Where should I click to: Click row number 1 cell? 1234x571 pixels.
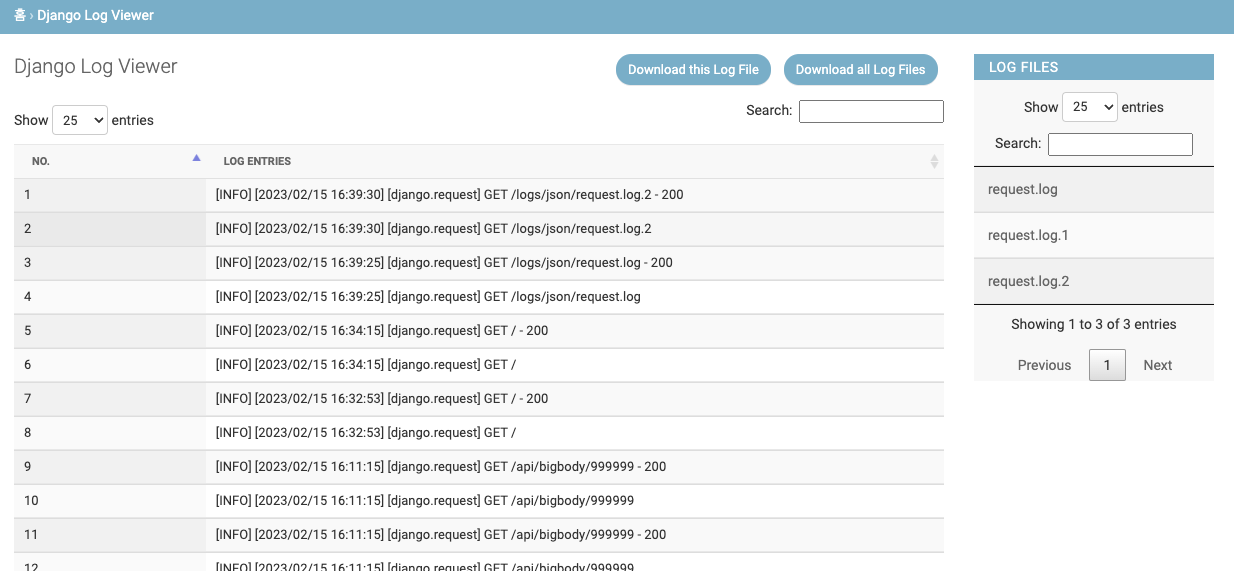(110, 195)
